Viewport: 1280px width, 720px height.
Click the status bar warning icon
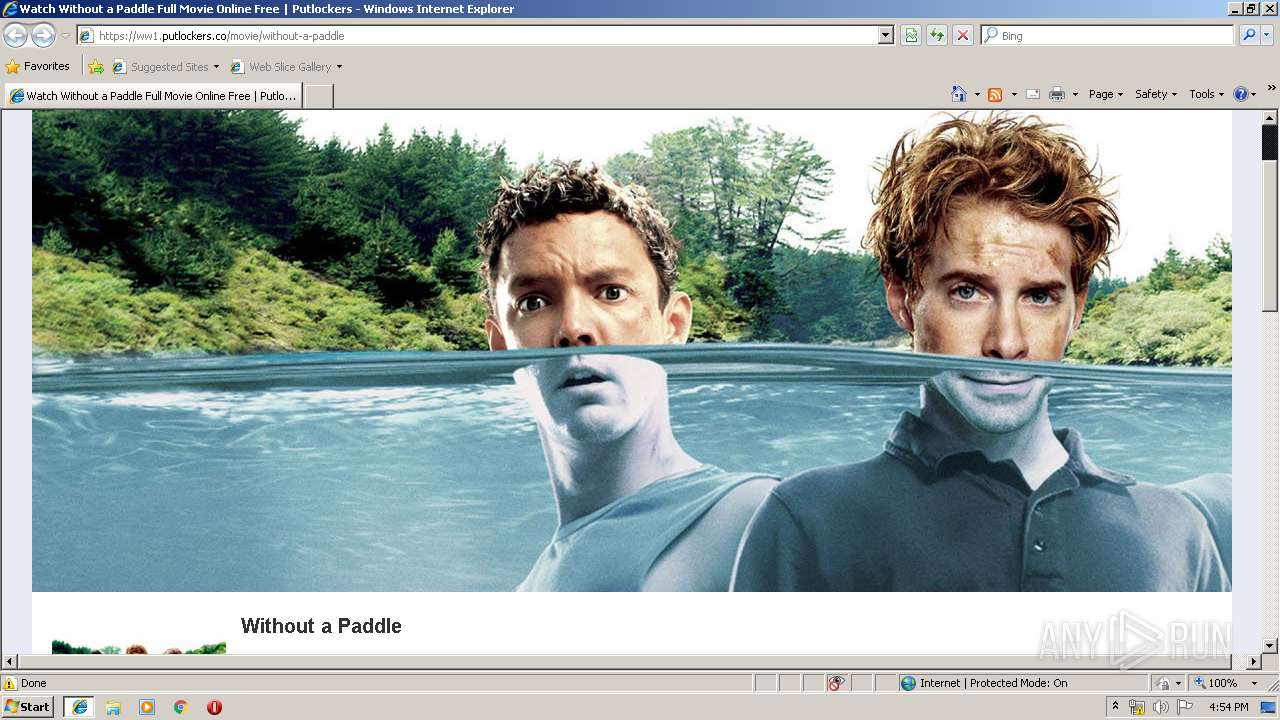[x=10, y=683]
